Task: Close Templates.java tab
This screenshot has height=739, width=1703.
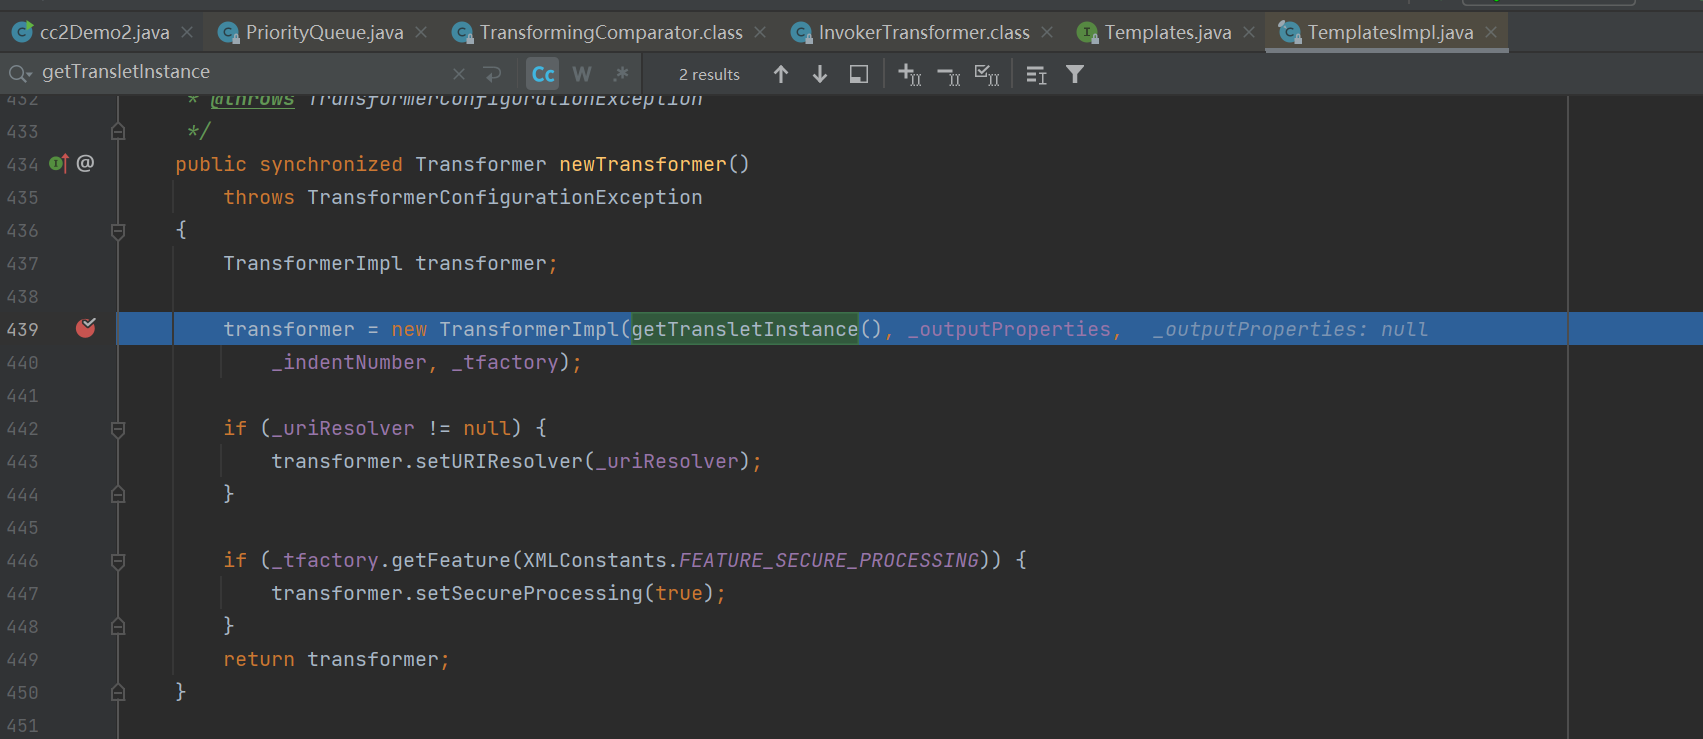Action: click(1249, 33)
